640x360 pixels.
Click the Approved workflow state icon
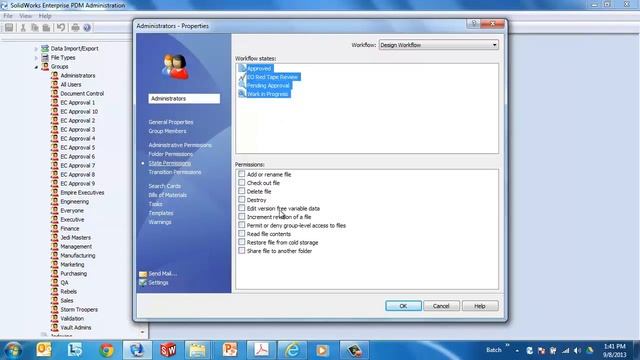pos(242,68)
